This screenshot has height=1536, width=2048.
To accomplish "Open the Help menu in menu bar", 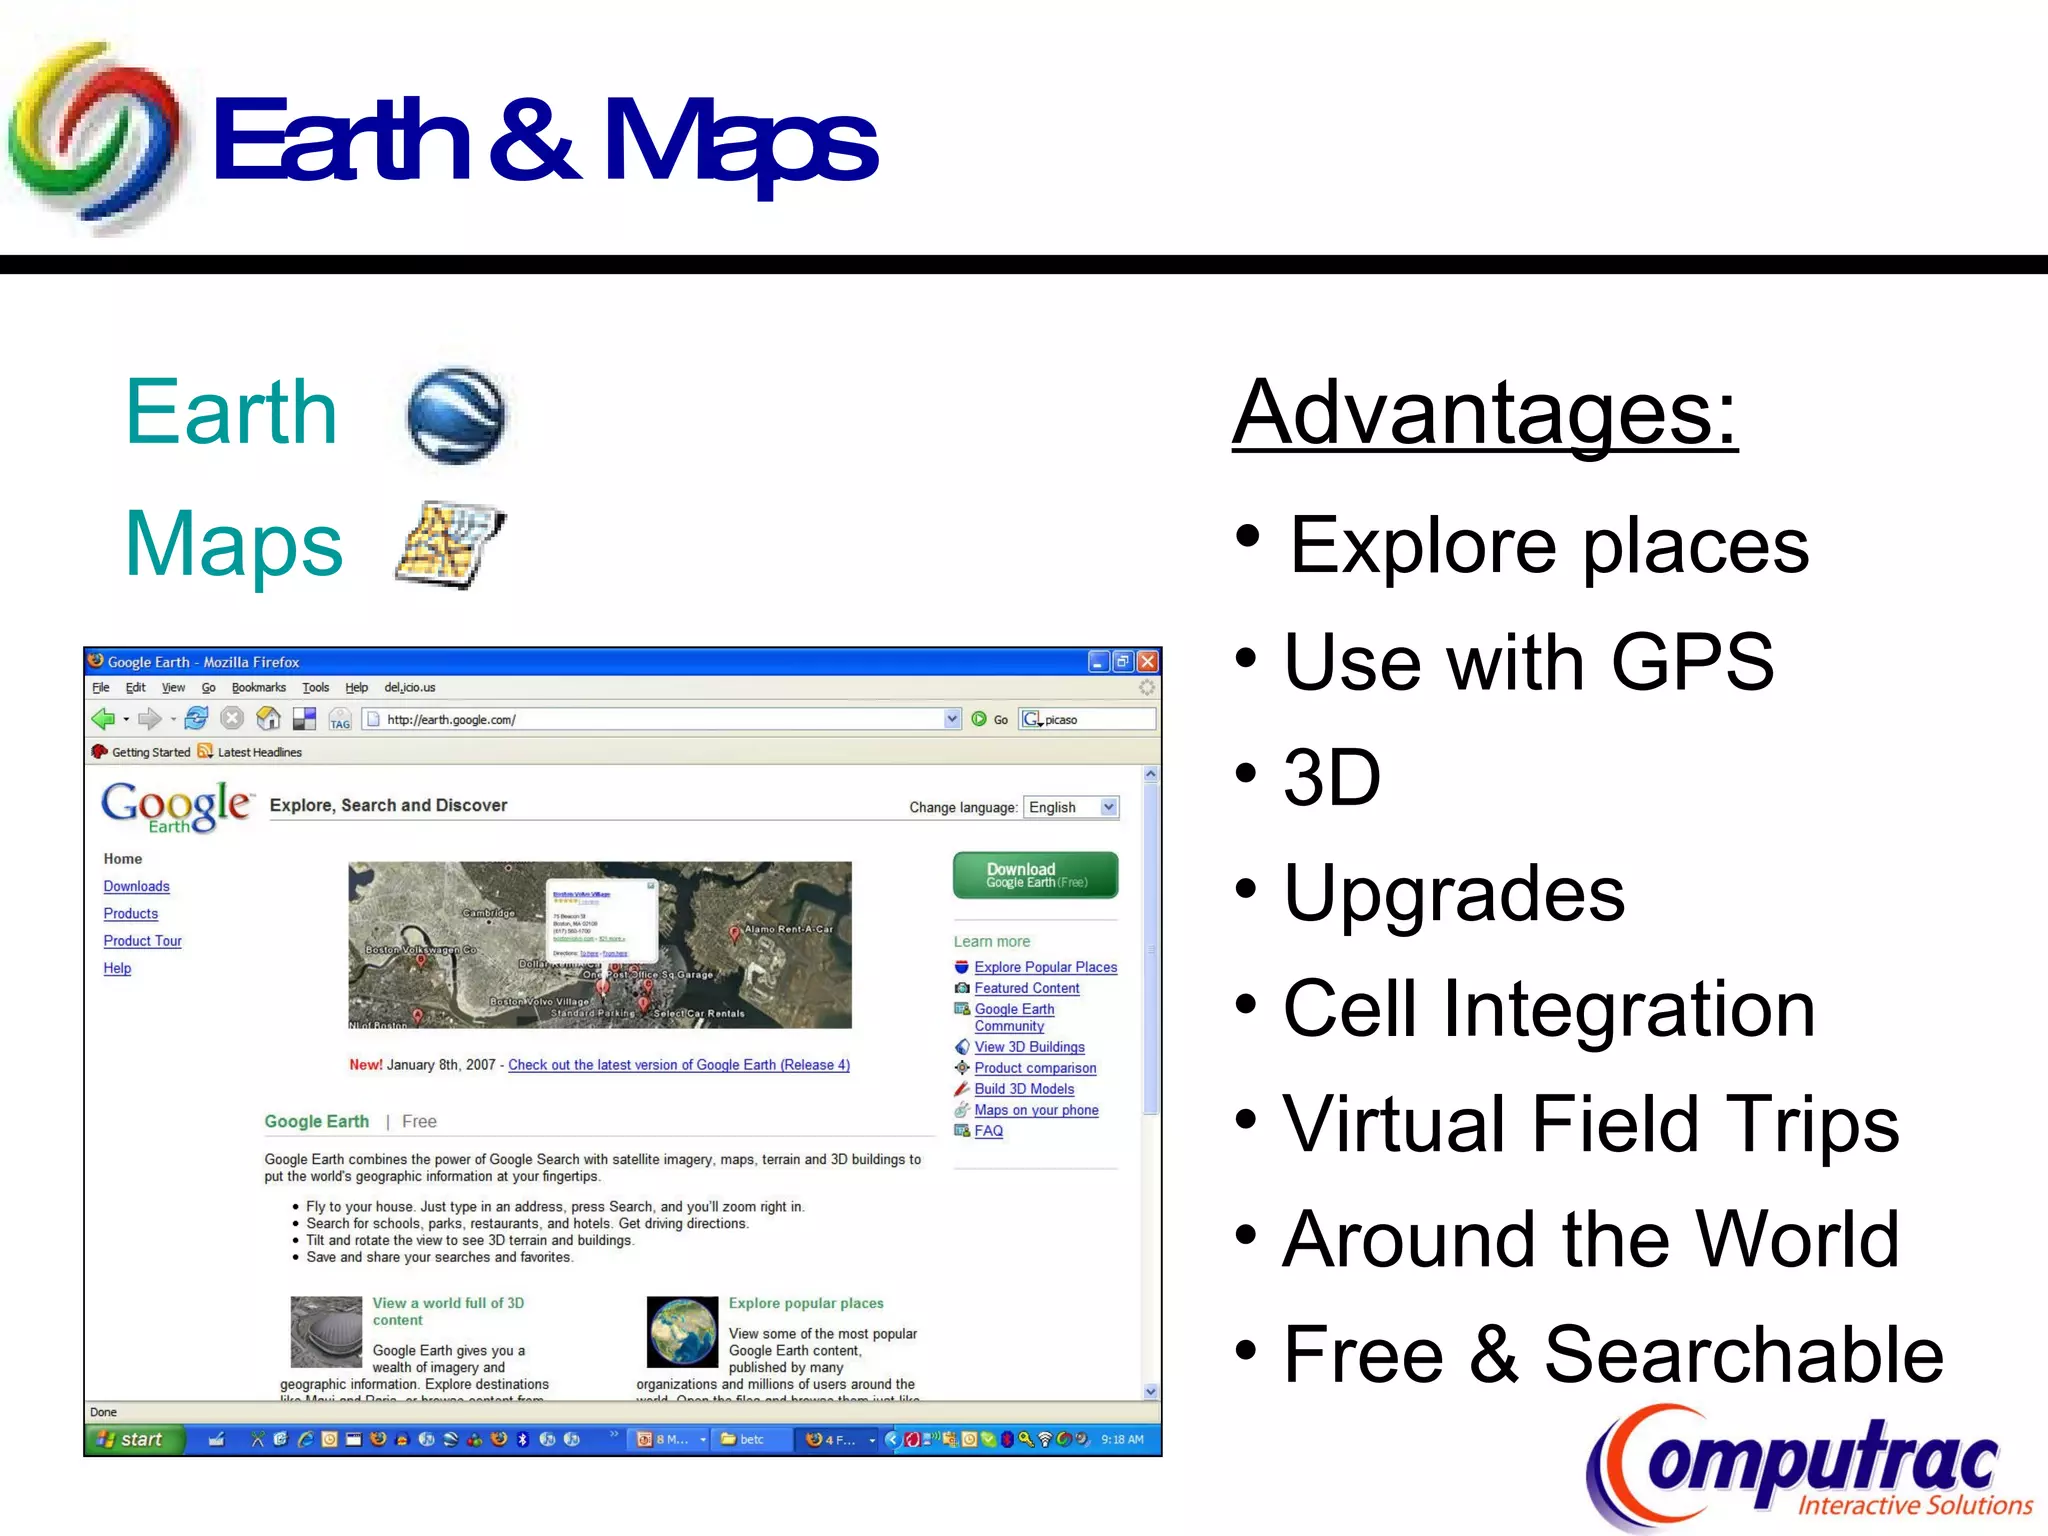I will [x=357, y=687].
